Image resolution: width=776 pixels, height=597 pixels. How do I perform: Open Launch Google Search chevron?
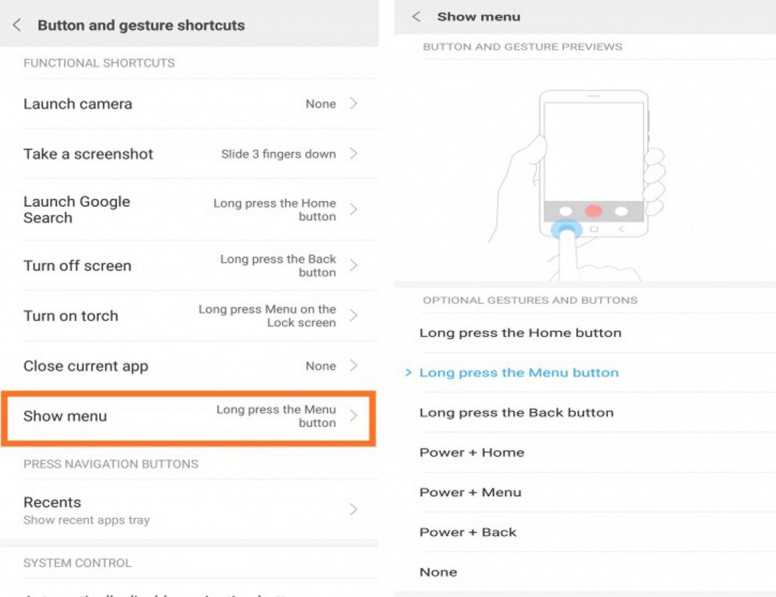353,209
